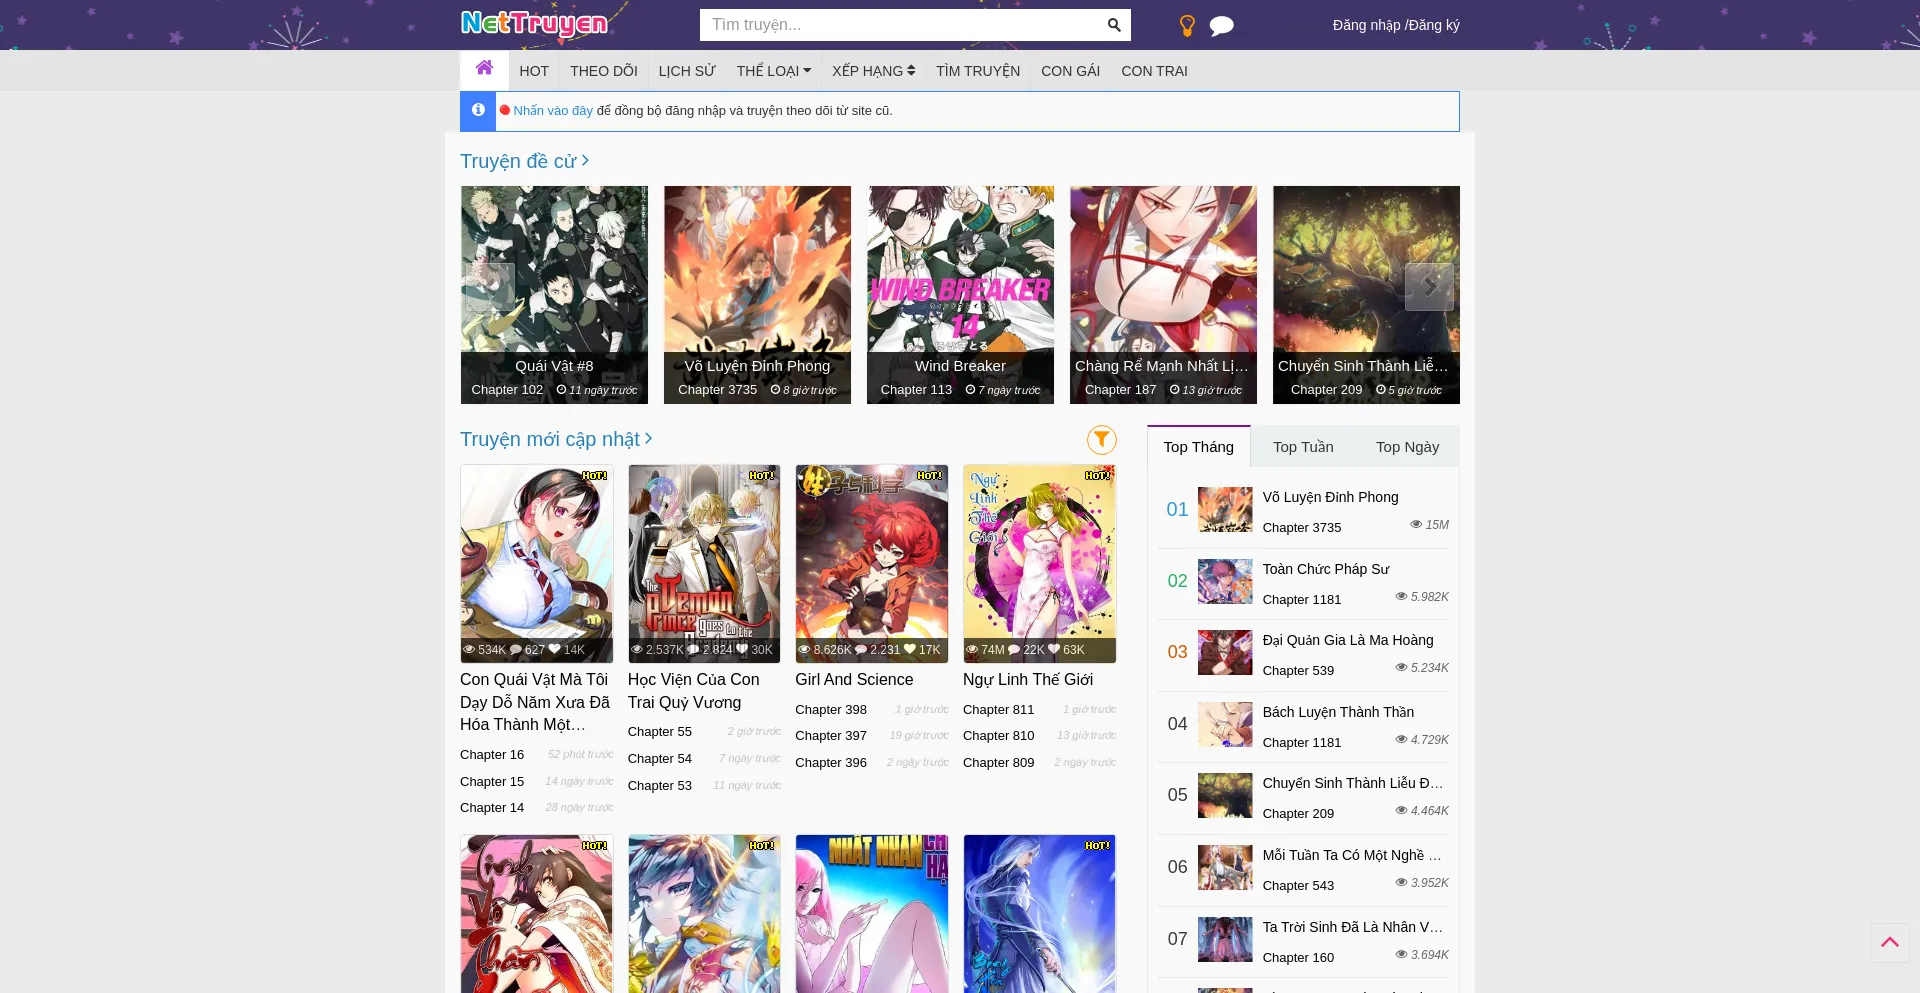
Task: Open the Wind Breaker carousel cover
Action: pos(960,294)
